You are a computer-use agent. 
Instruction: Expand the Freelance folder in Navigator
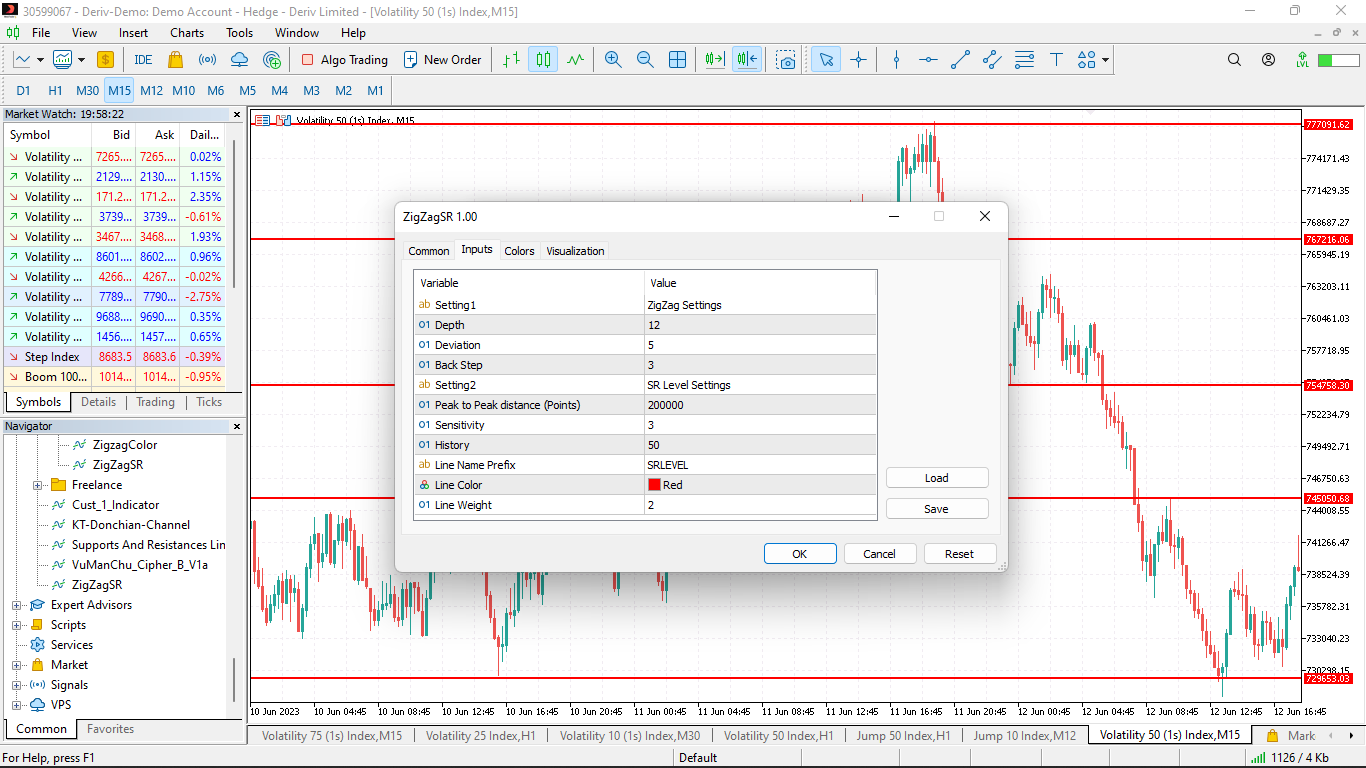(x=38, y=485)
